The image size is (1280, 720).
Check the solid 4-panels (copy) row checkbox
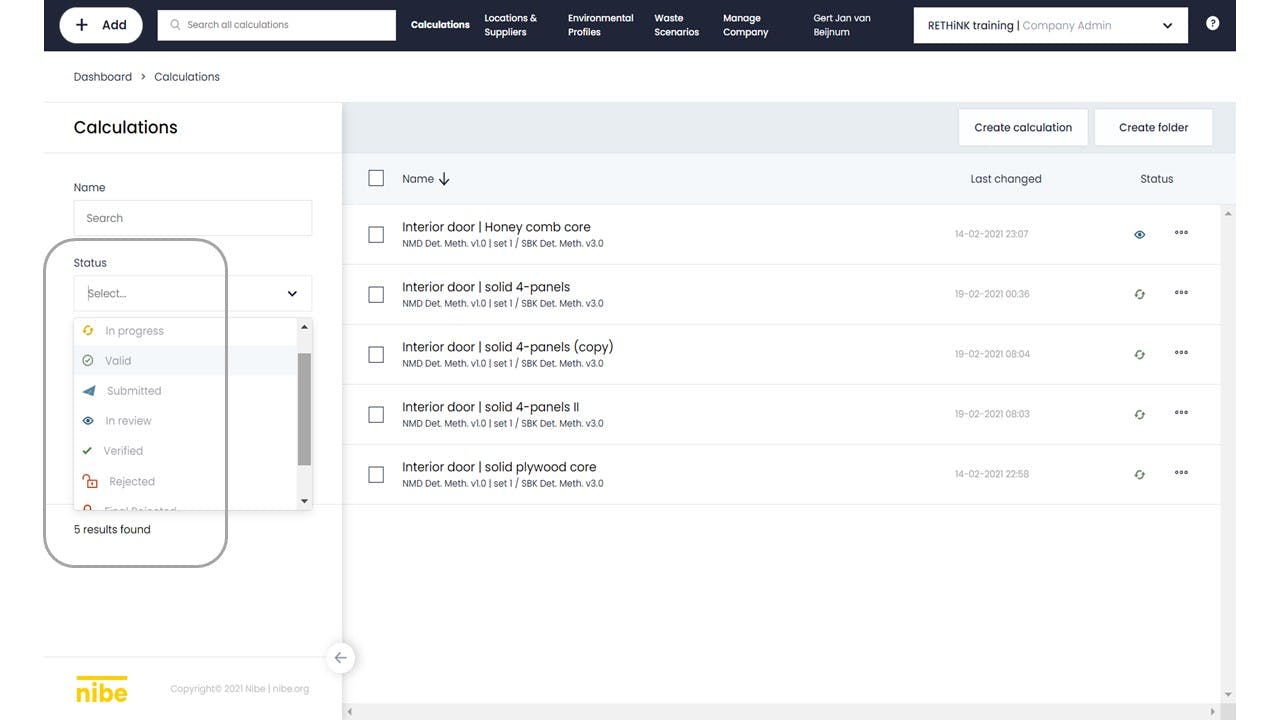pyautogui.click(x=376, y=355)
